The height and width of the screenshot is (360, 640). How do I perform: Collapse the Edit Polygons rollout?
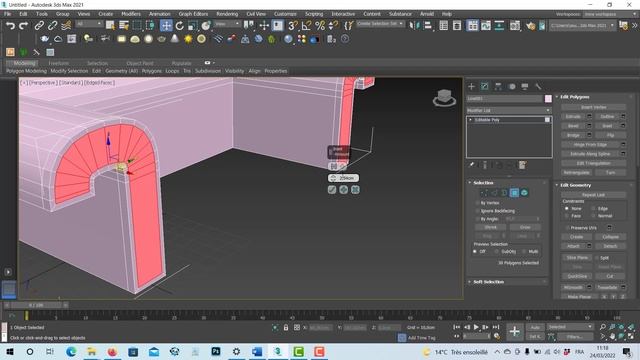(x=575, y=97)
